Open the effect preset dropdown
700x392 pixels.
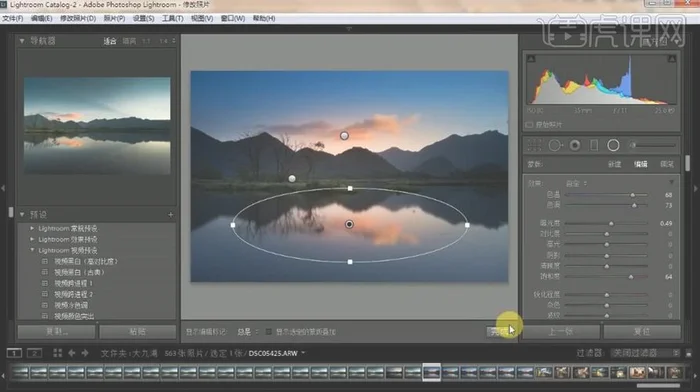[576, 183]
